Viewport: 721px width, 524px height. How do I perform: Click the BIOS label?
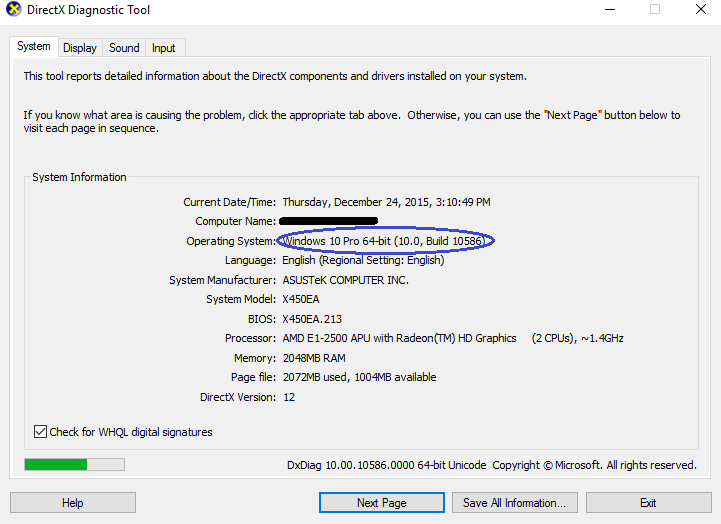point(262,319)
